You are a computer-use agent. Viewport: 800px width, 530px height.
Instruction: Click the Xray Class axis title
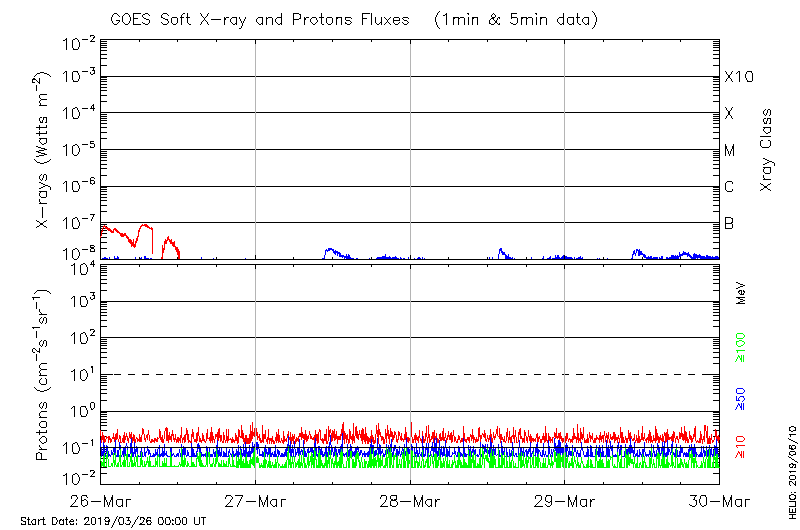pos(768,150)
